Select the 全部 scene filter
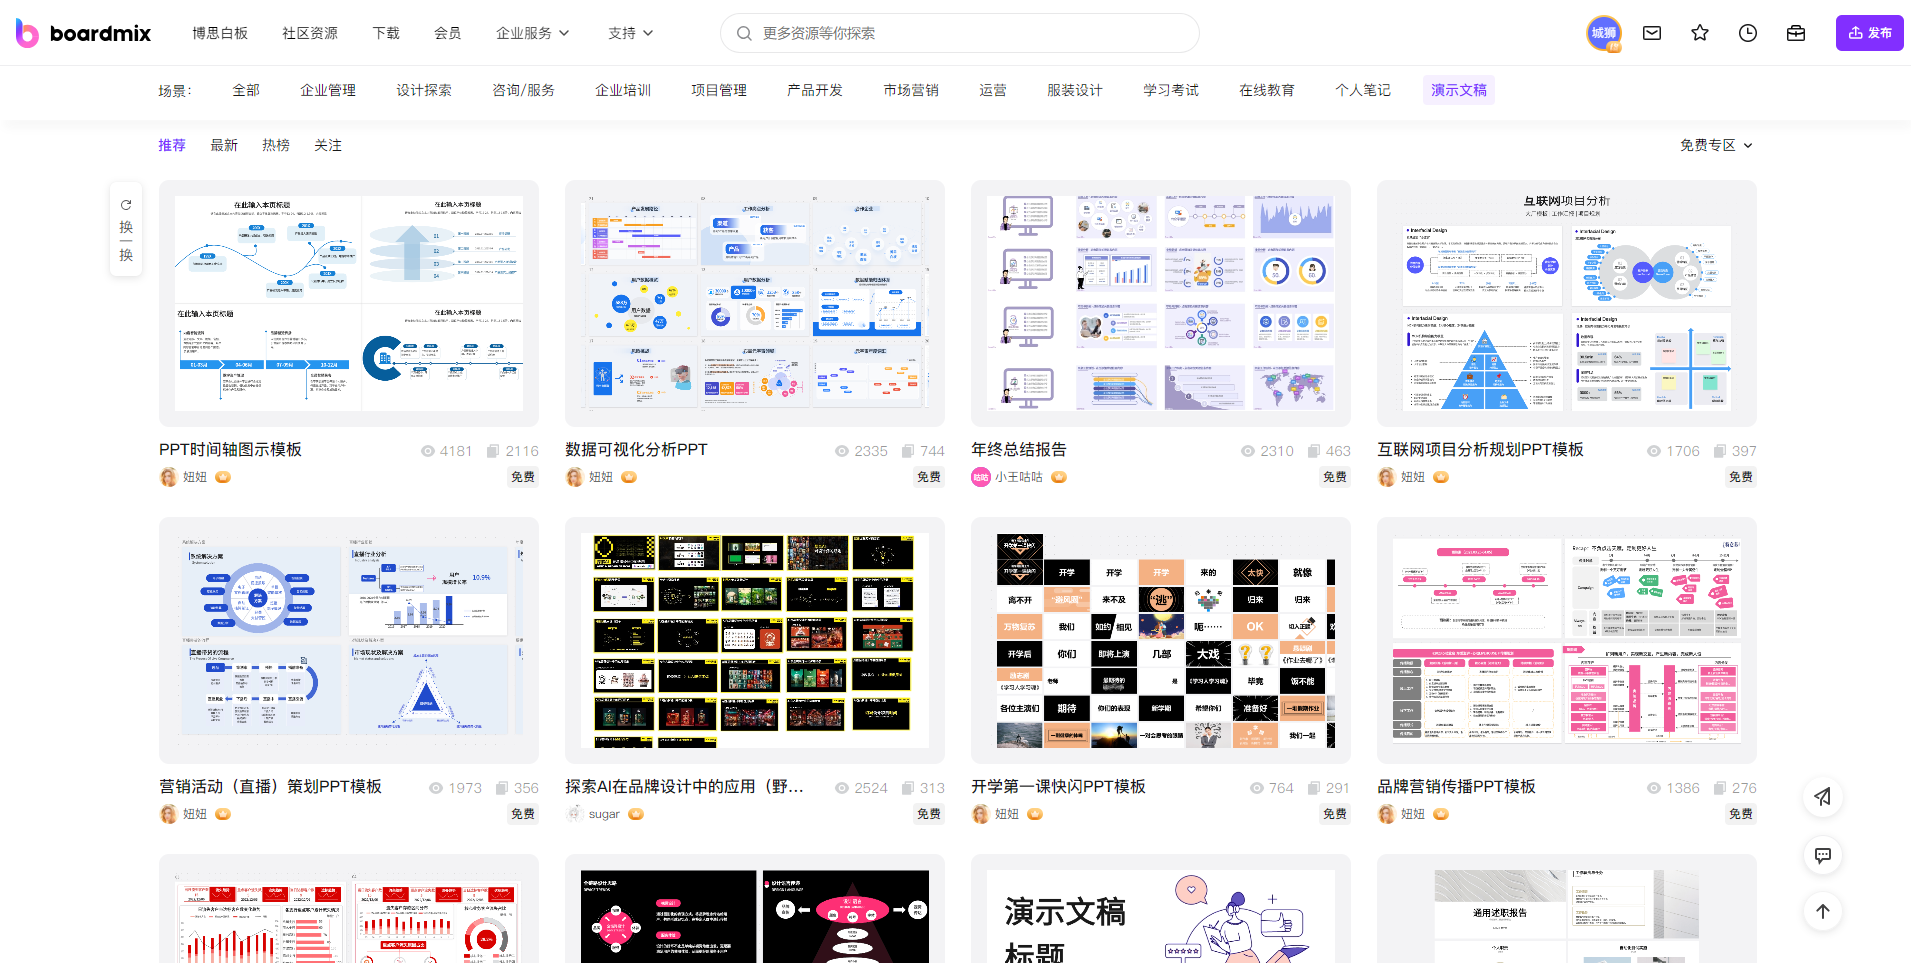Image resolution: width=1911 pixels, height=963 pixels. 246,90
